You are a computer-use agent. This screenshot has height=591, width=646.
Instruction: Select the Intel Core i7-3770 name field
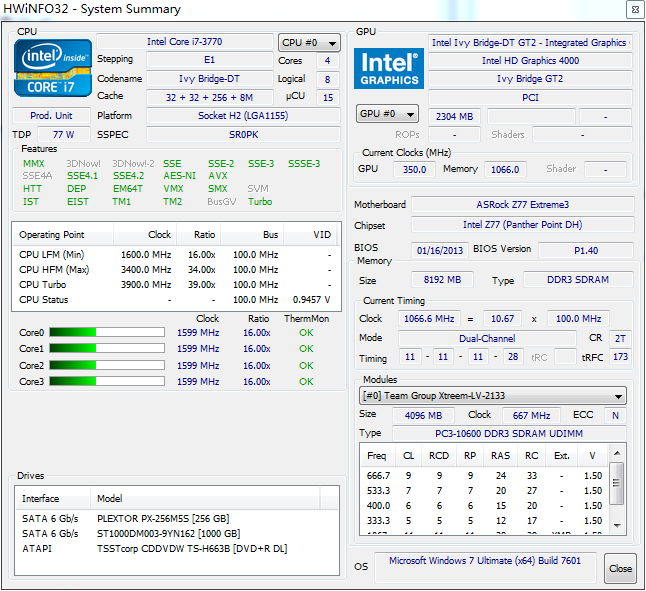coord(185,42)
